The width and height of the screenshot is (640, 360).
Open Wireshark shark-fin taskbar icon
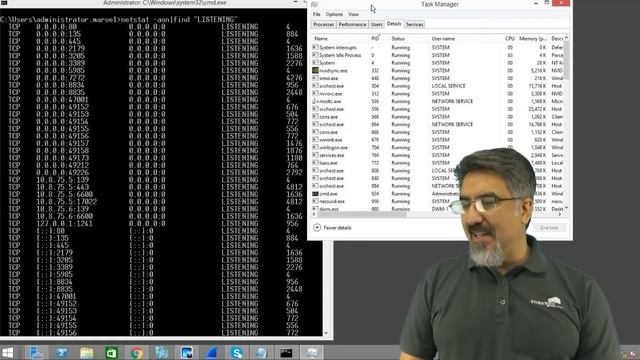point(212,352)
